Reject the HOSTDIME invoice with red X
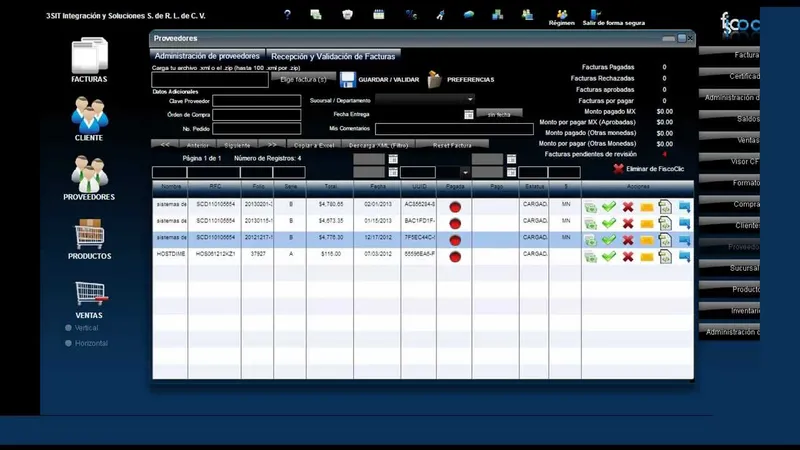This screenshot has height=450, width=800. click(628, 256)
